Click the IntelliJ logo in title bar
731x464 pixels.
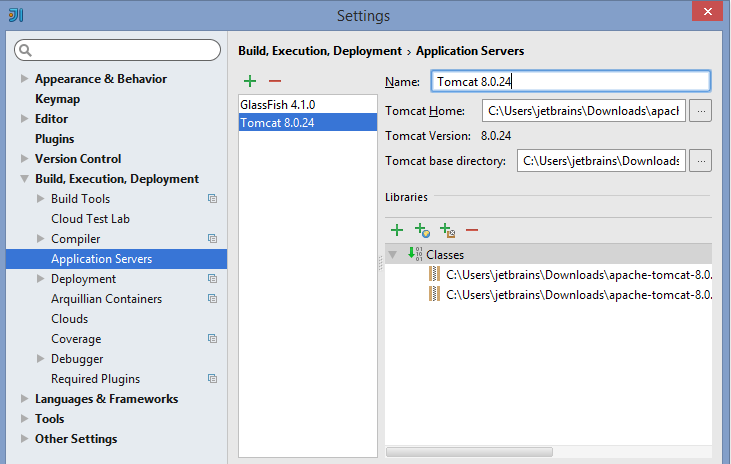click(16, 15)
